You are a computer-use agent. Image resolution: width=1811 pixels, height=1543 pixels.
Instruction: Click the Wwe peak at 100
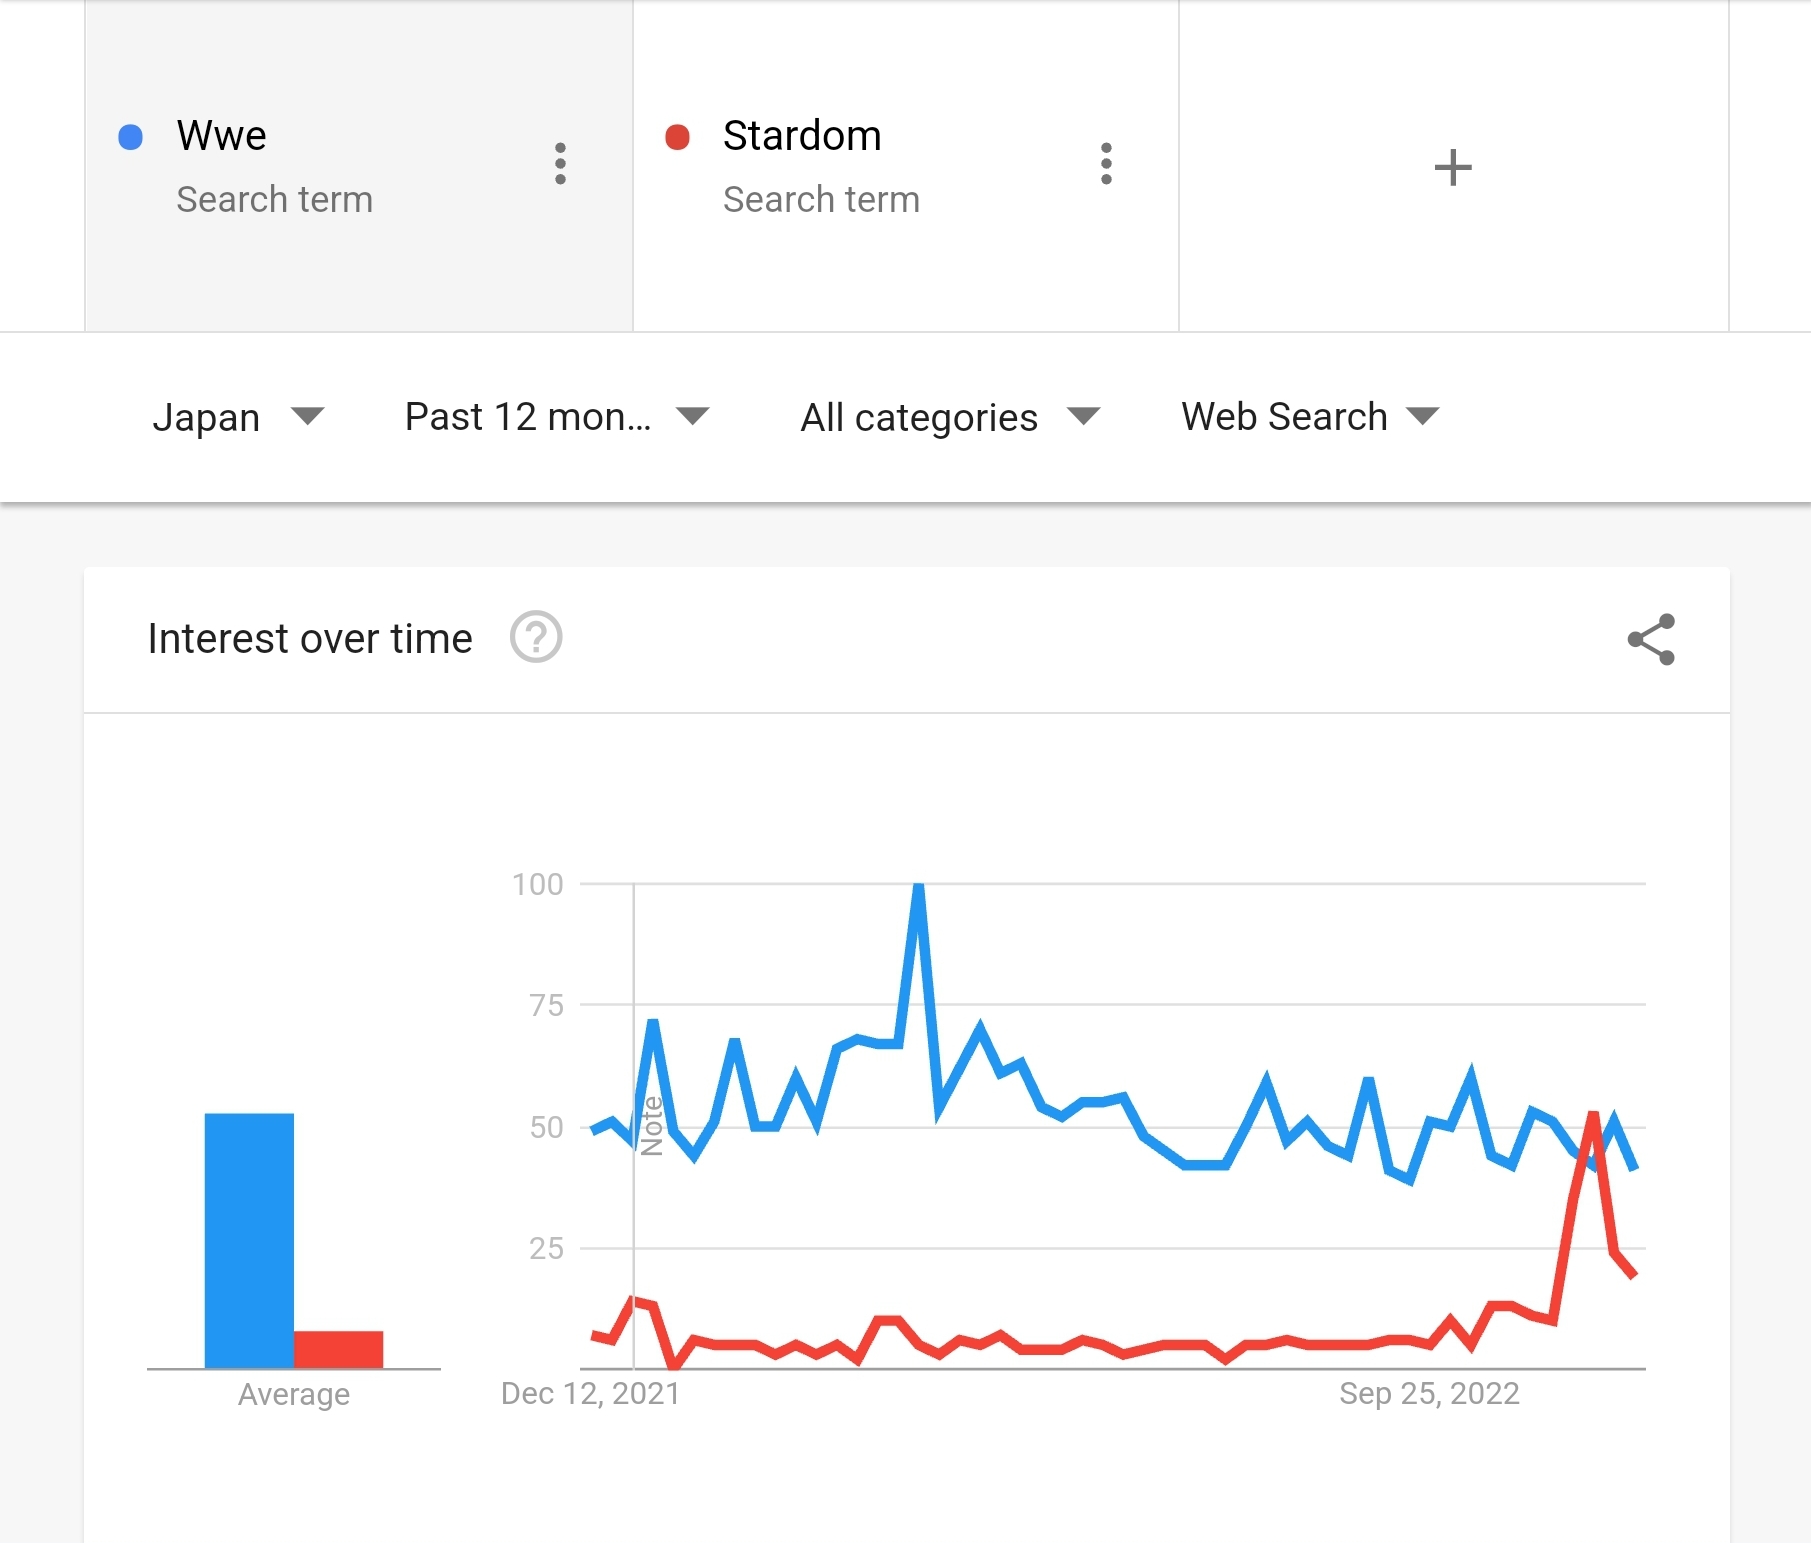pyautogui.click(x=918, y=887)
